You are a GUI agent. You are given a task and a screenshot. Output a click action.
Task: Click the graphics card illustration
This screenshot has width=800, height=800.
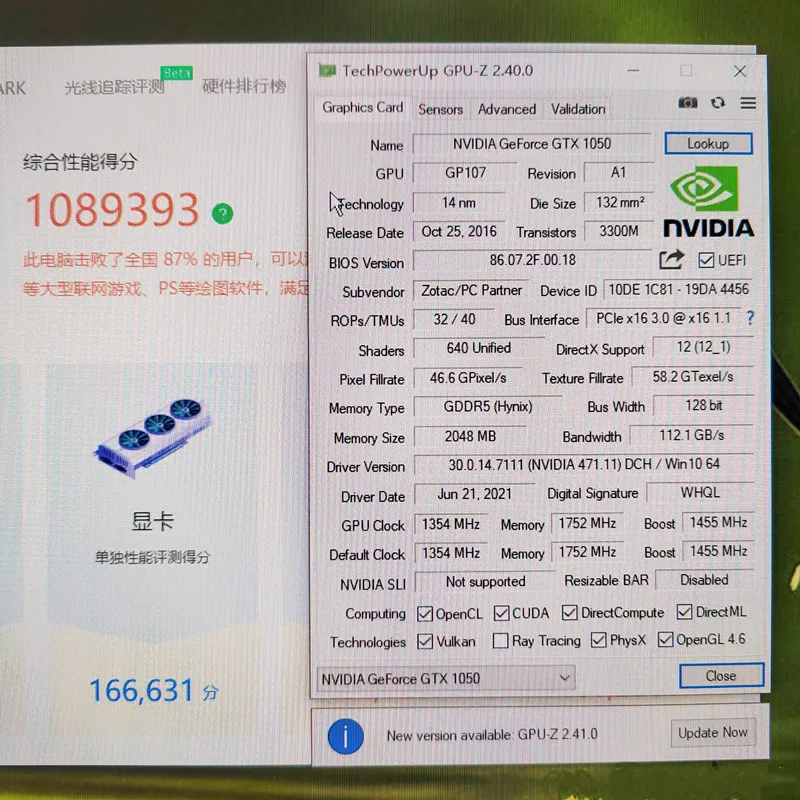[x=153, y=438]
